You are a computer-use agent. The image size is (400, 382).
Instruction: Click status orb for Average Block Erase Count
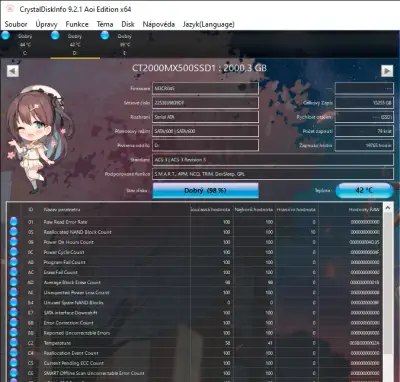(x=14, y=282)
